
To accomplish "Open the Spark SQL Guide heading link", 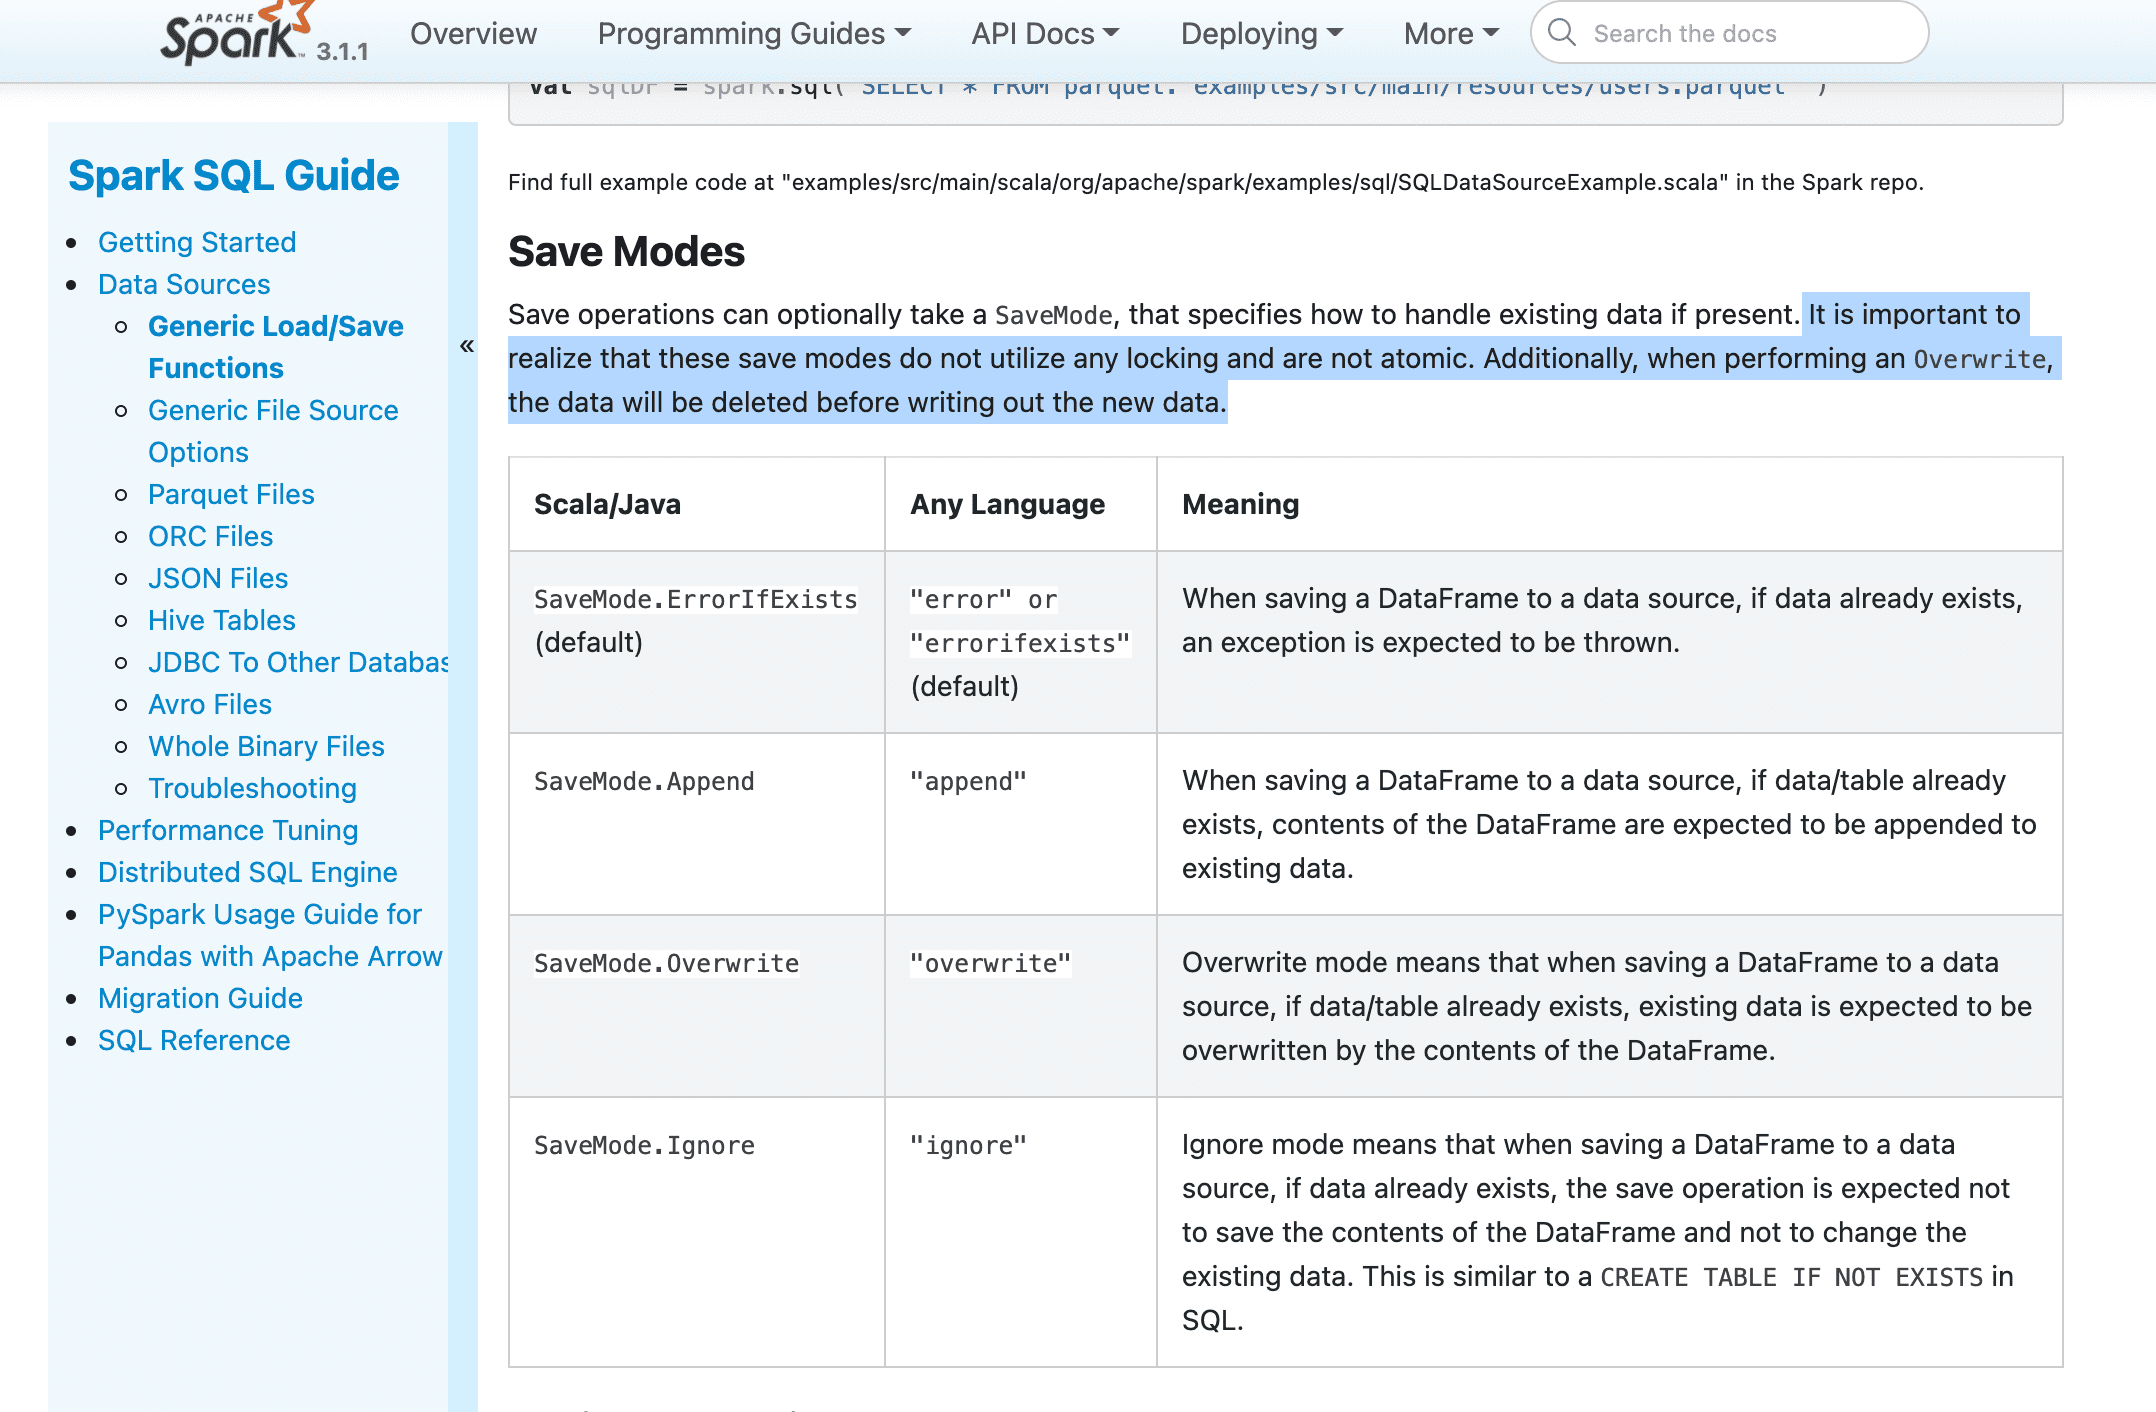I will [x=233, y=175].
